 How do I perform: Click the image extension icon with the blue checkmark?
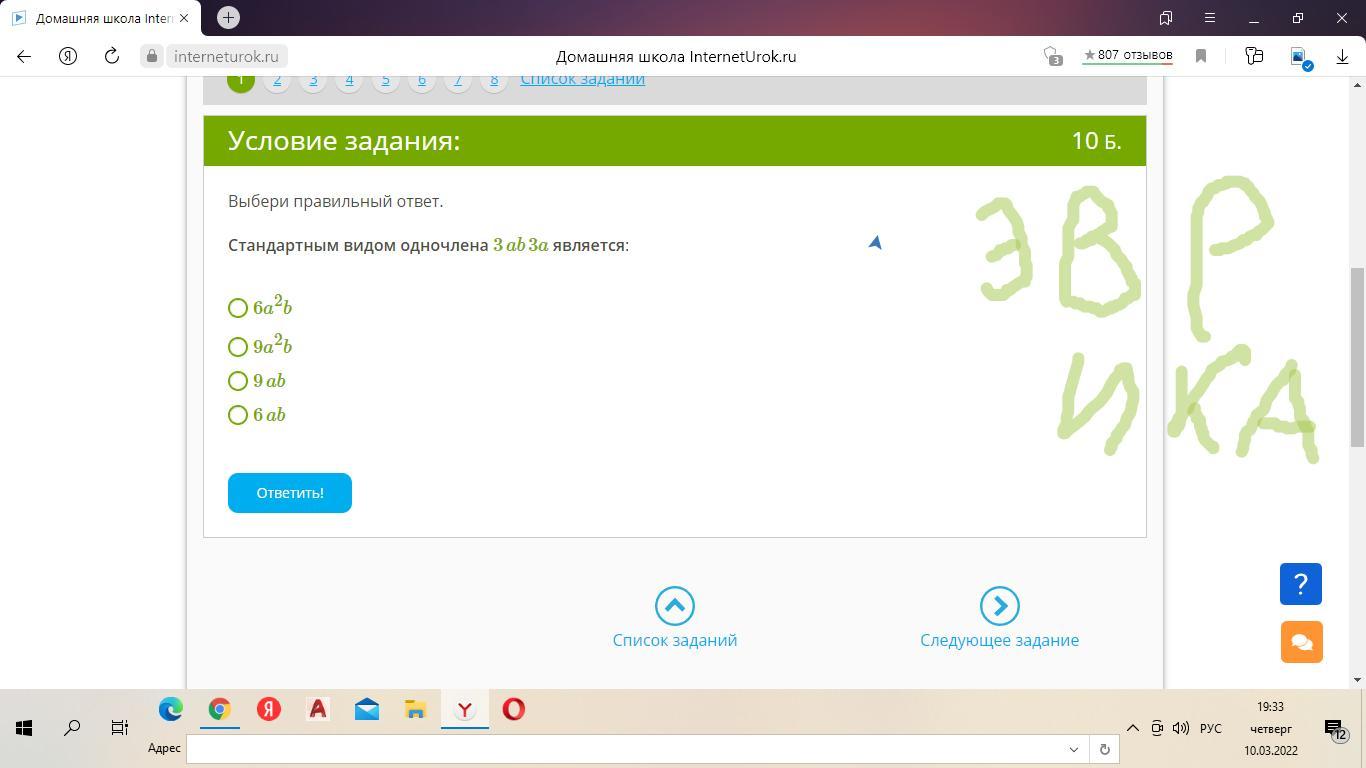tap(1300, 58)
